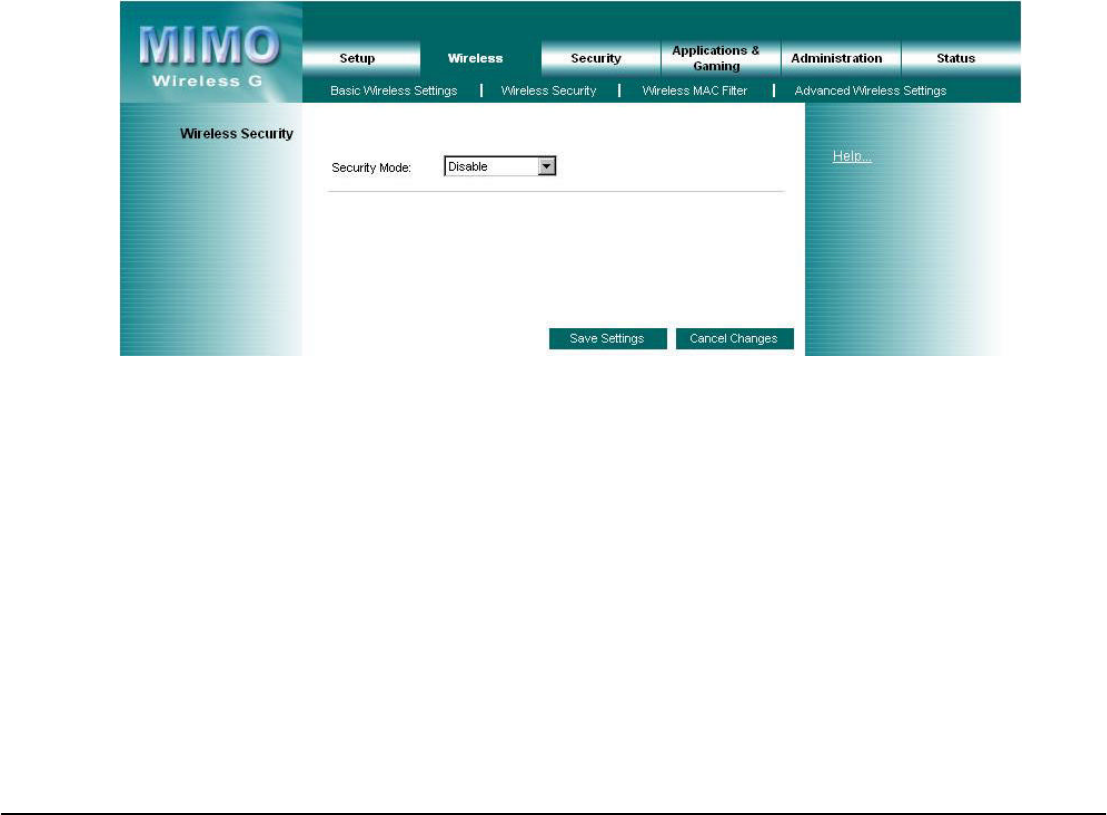The image size is (1107, 815).
Task: Click Cancel Changes button
Action: 734,338
